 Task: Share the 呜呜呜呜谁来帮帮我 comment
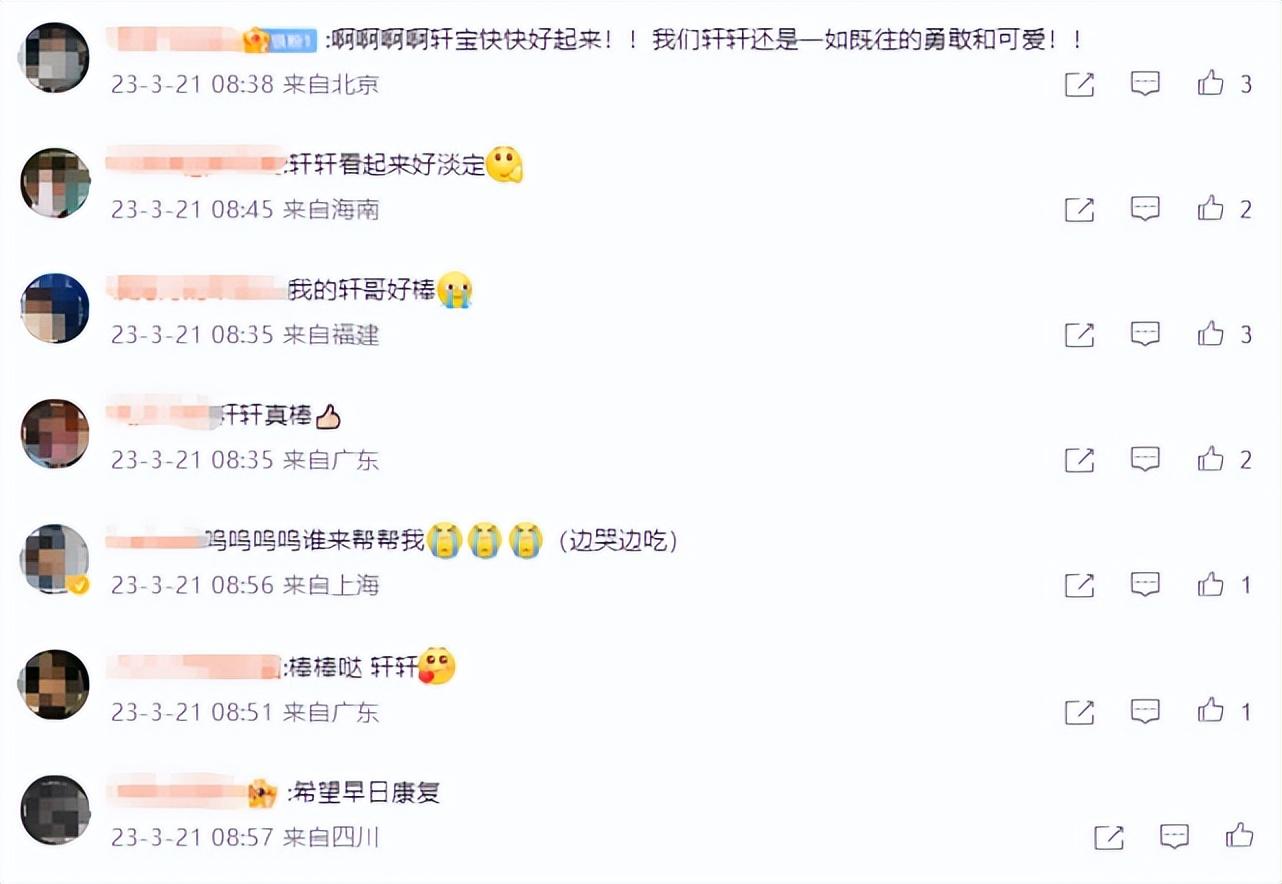[1079, 585]
